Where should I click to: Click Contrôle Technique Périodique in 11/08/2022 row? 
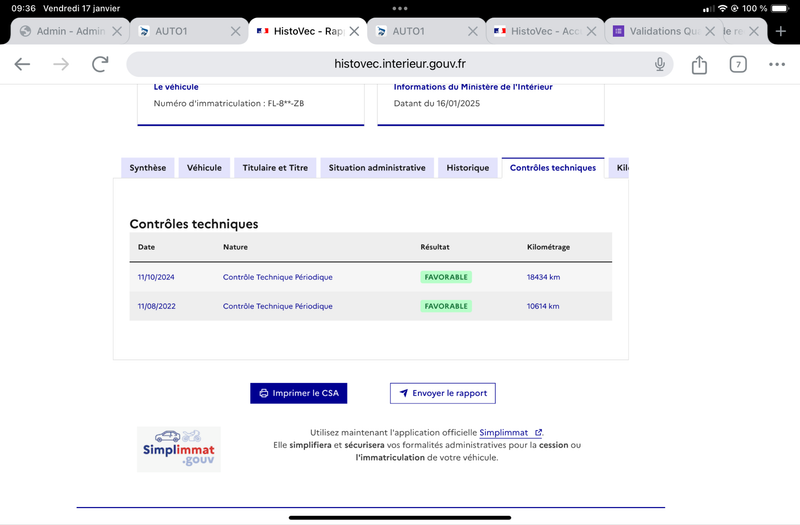point(278,306)
